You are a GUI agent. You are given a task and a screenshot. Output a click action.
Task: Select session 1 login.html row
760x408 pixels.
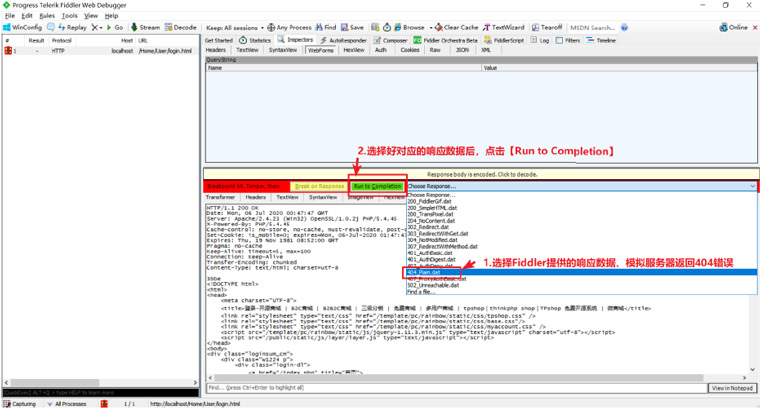[x=100, y=51]
